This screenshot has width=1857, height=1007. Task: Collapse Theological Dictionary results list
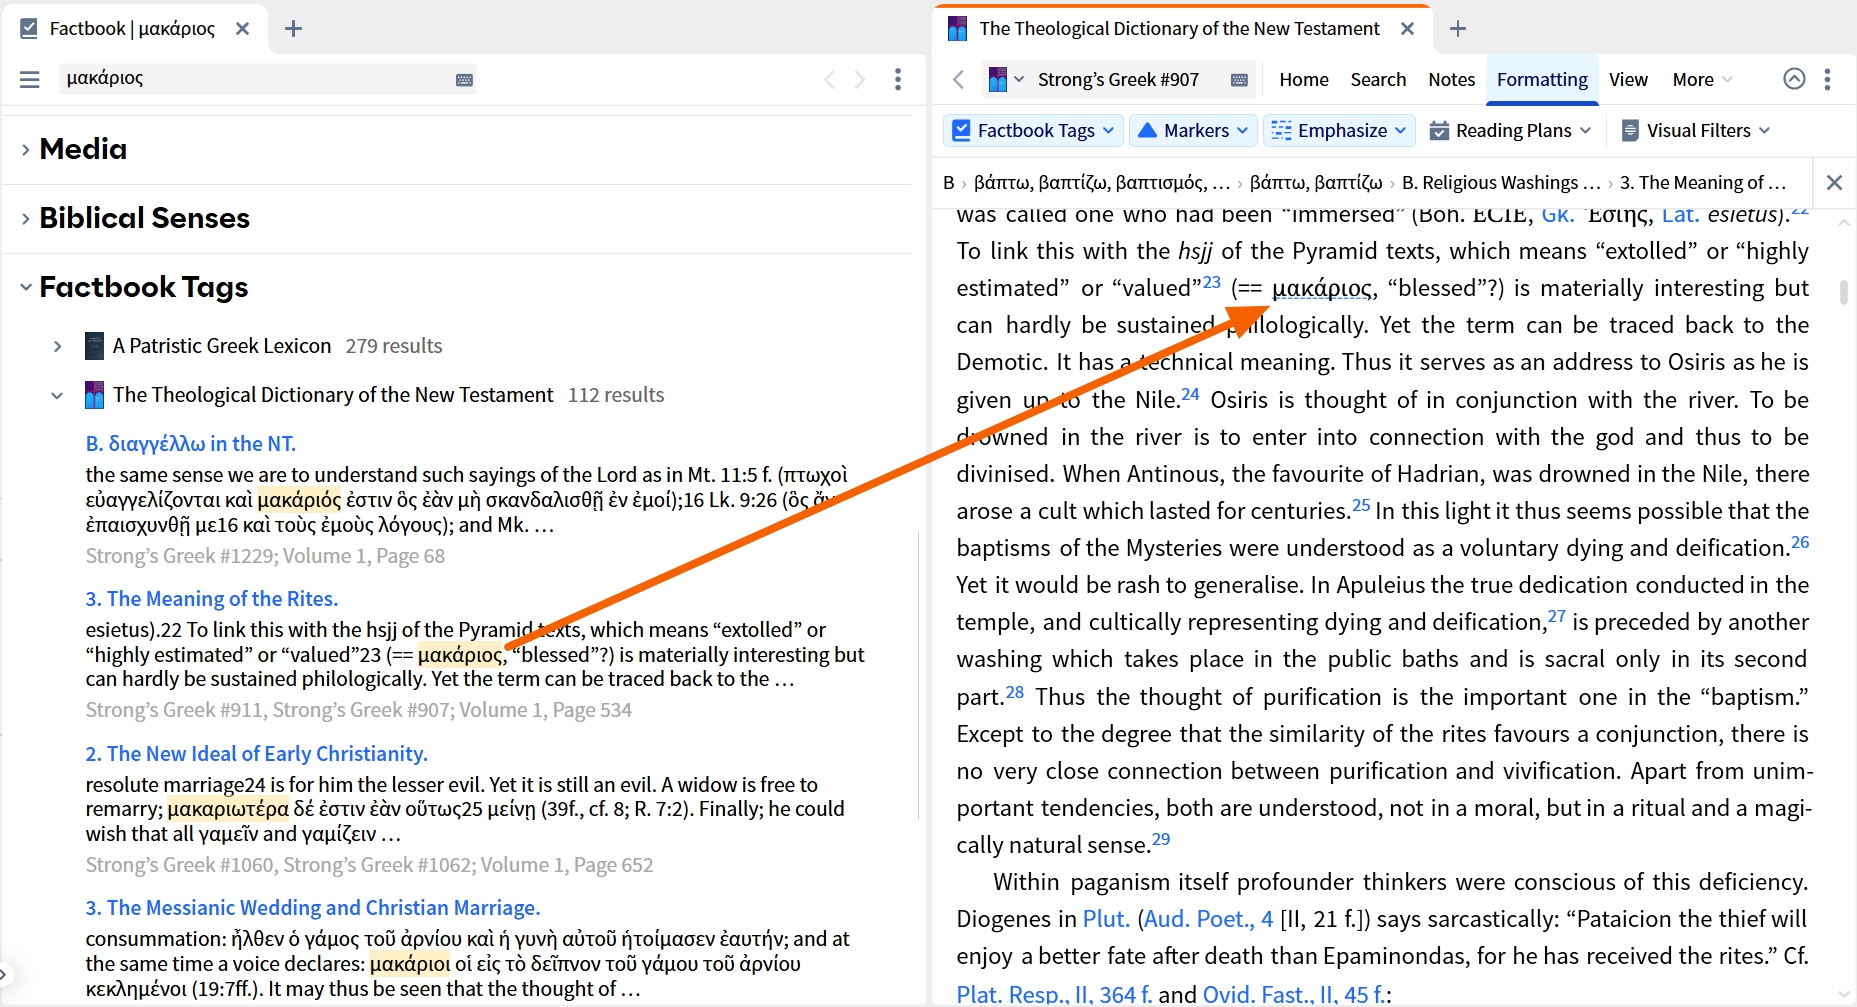57,395
